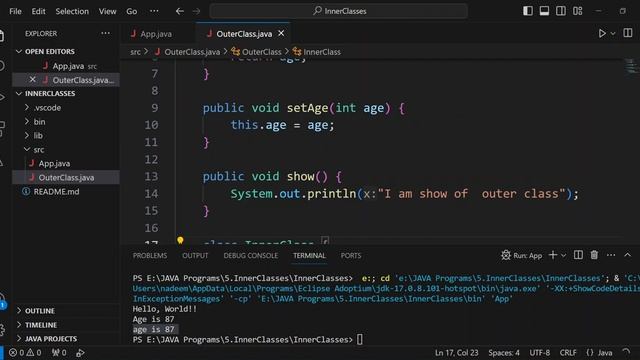Click the debug launch status bar icon
The height and width of the screenshot is (360, 640).
click(x=80, y=353)
